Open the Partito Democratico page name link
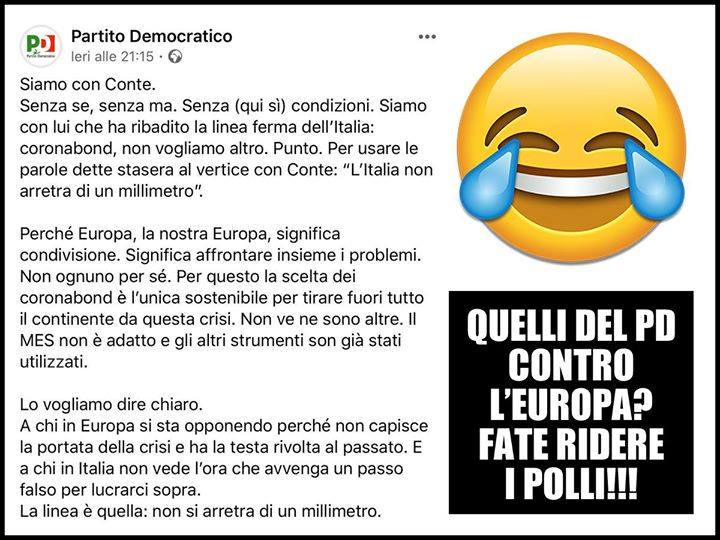The image size is (720, 540). tap(152, 36)
